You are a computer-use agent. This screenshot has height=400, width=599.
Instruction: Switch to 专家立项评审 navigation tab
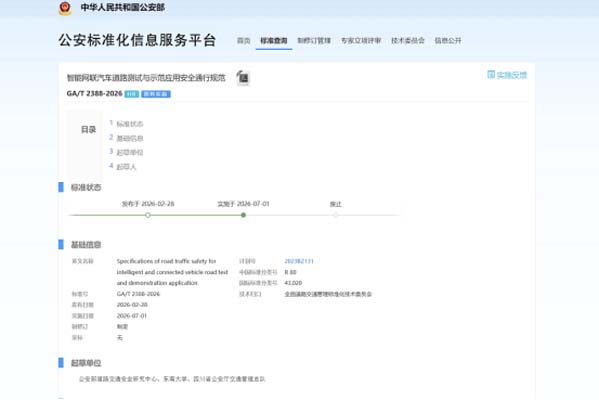pyautogui.click(x=361, y=40)
